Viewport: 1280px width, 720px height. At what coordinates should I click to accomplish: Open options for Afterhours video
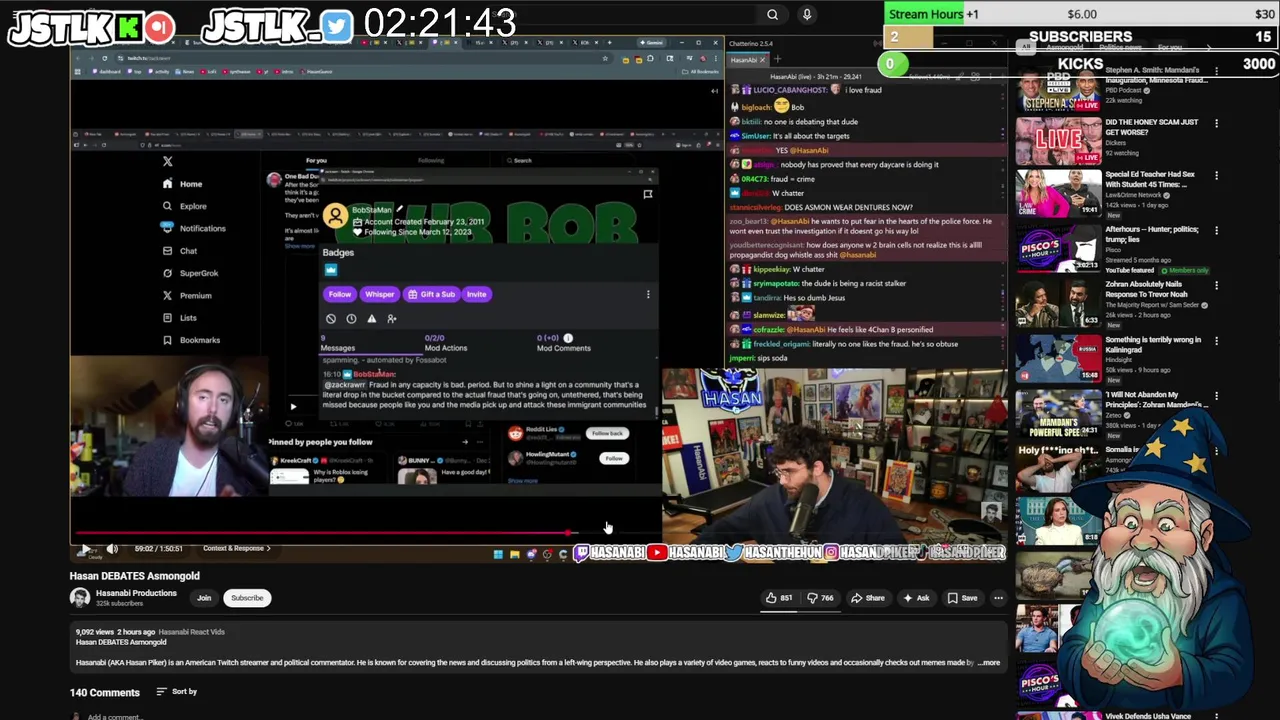pyautogui.click(x=1216, y=230)
